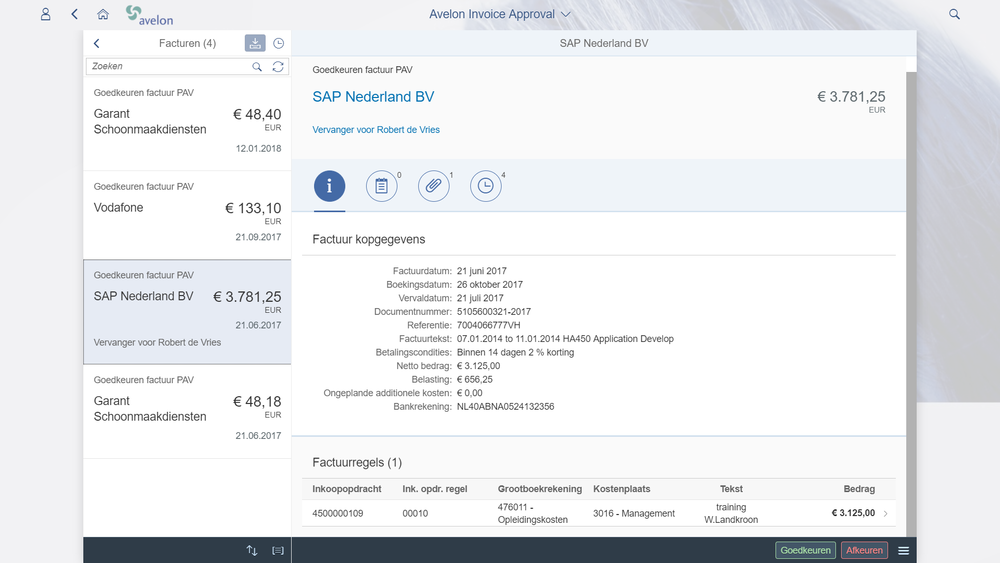
Task: Open the multi-select list icon in footer
Action: (278, 550)
